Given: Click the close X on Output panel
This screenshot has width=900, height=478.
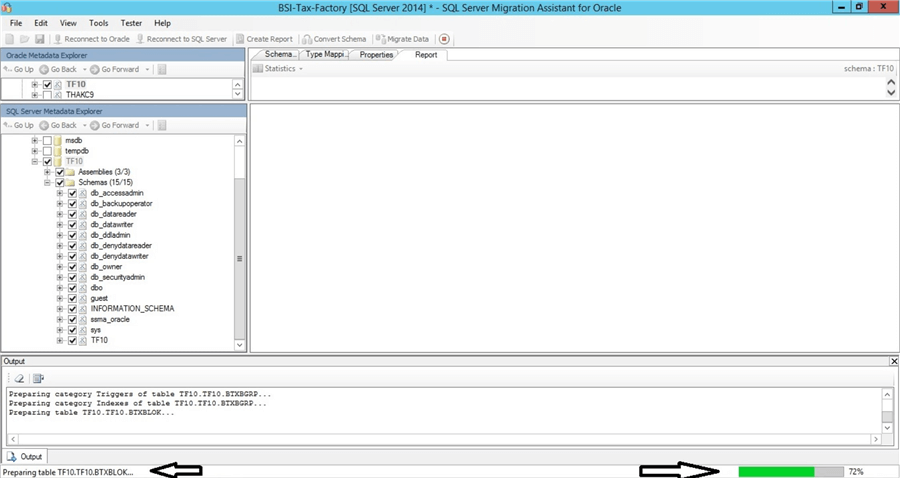Looking at the screenshot, I should coord(894,361).
